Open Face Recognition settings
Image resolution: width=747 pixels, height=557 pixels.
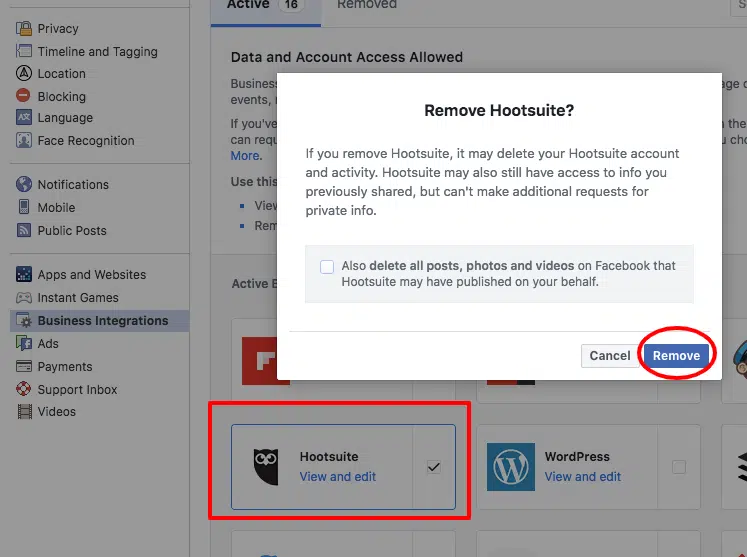pos(86,141)
